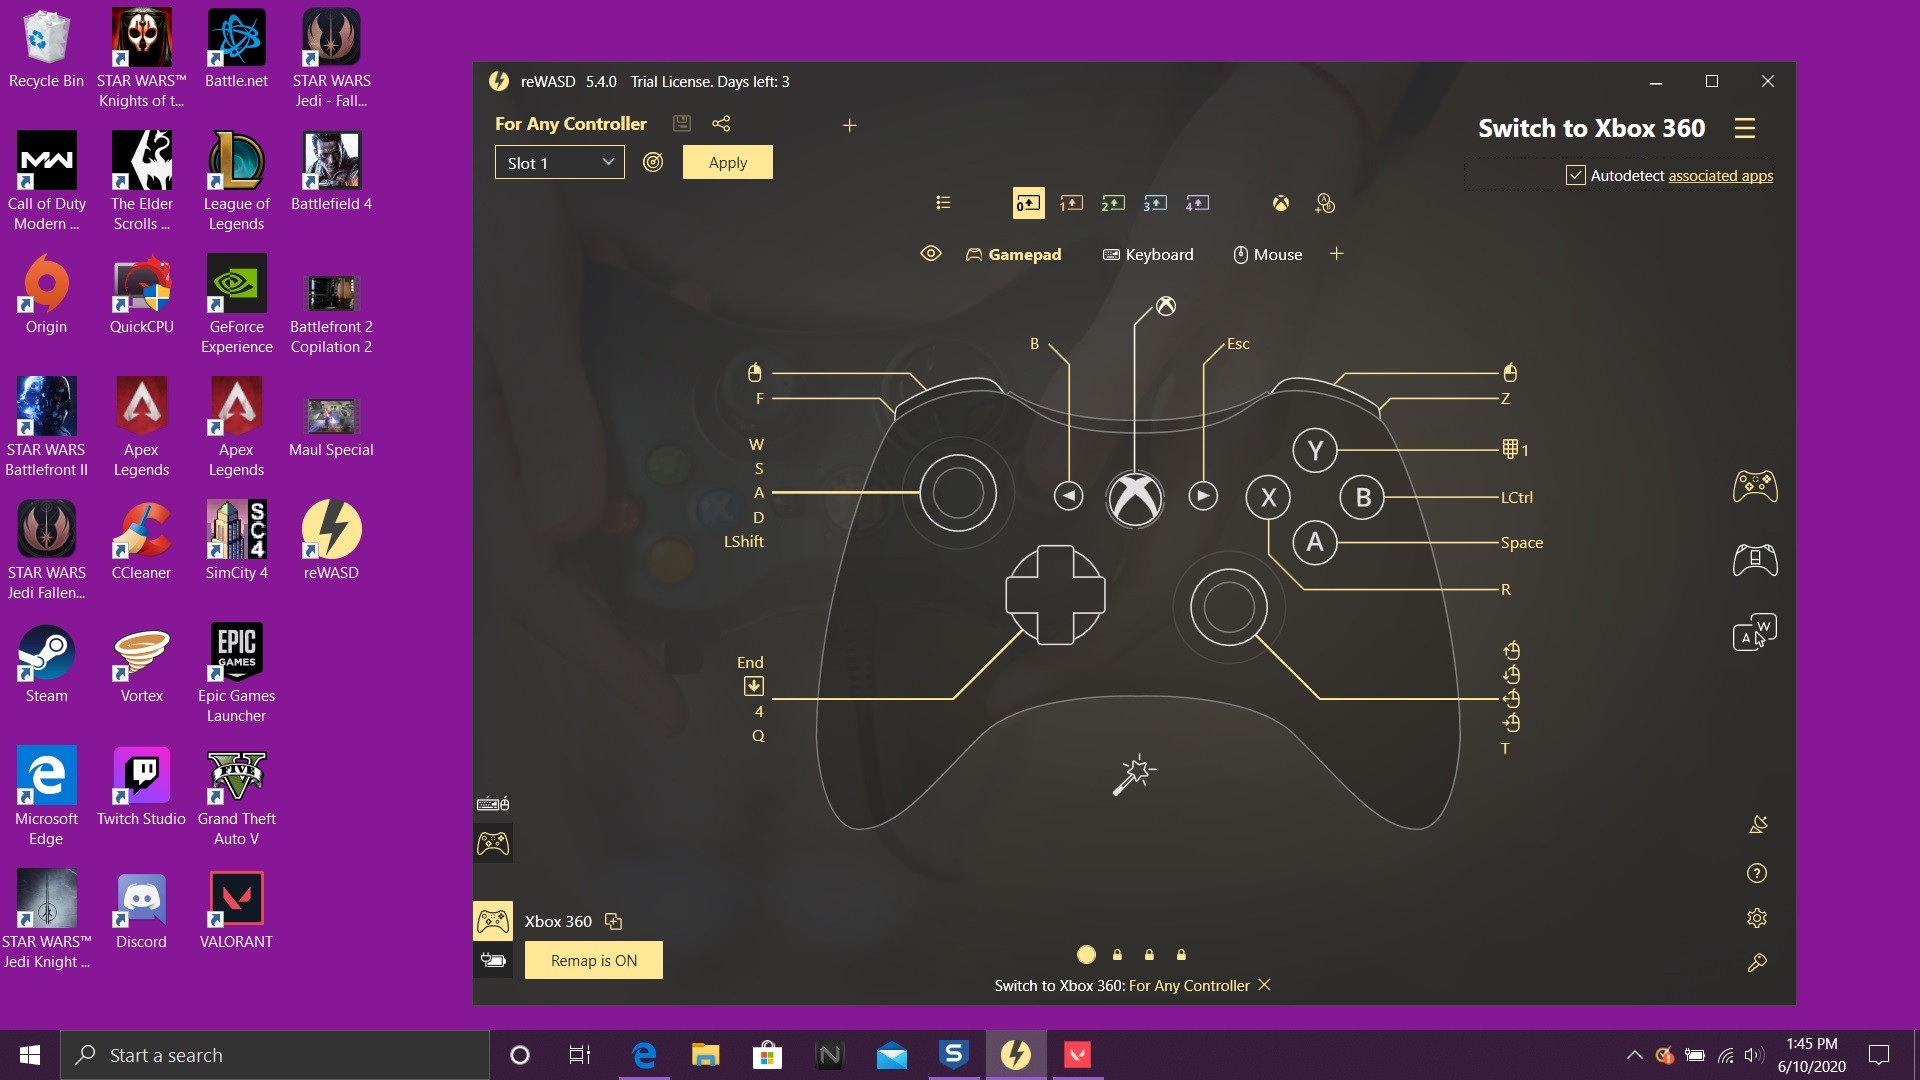Click the help question mark icon
Screen dimensions: 1920x1080
pyautogui.click(x=1757, y=873)
